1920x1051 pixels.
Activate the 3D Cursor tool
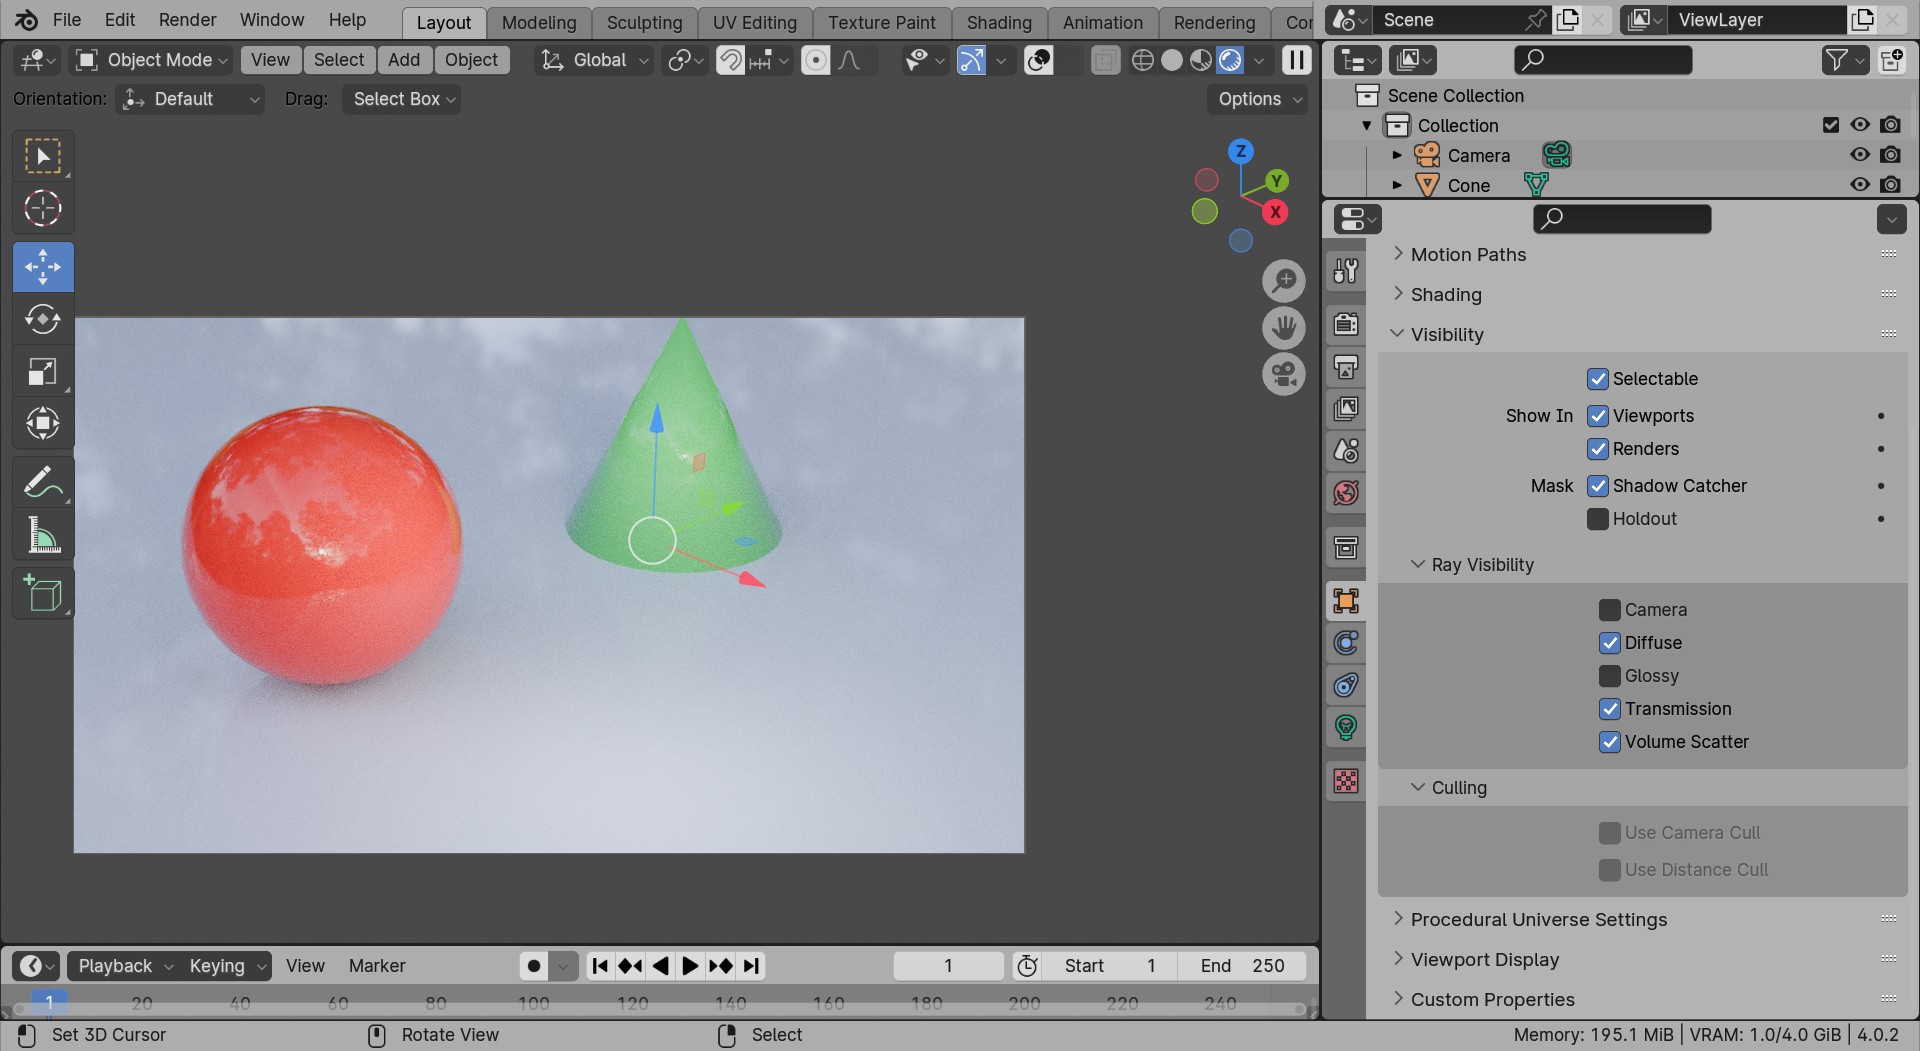(43, 208)
